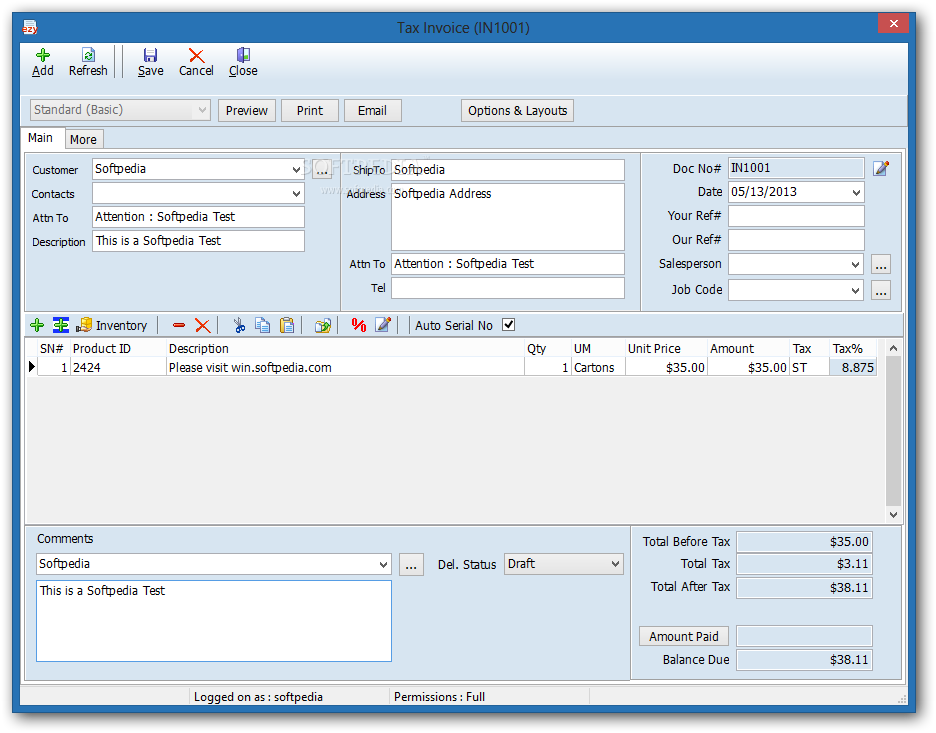Viewport: 936px width, 733px height.
Task: Click the clipboard paste icon
Action: (287, 325)
